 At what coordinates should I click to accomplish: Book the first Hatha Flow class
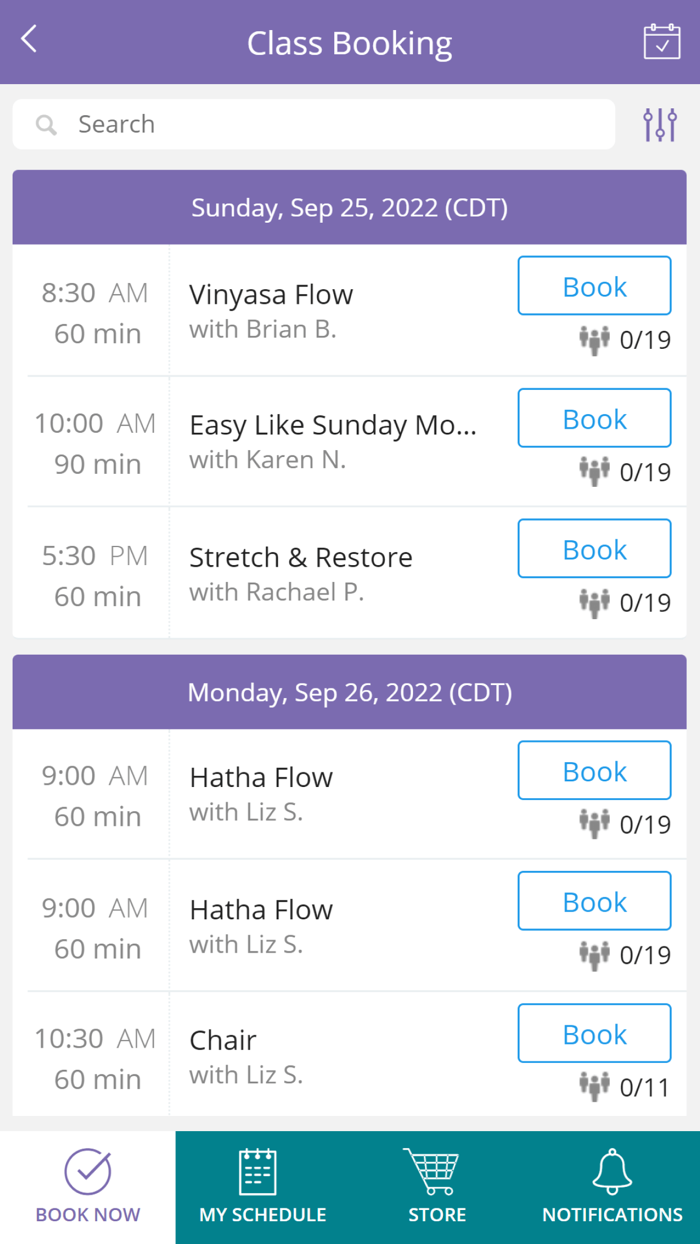point(594,770)
